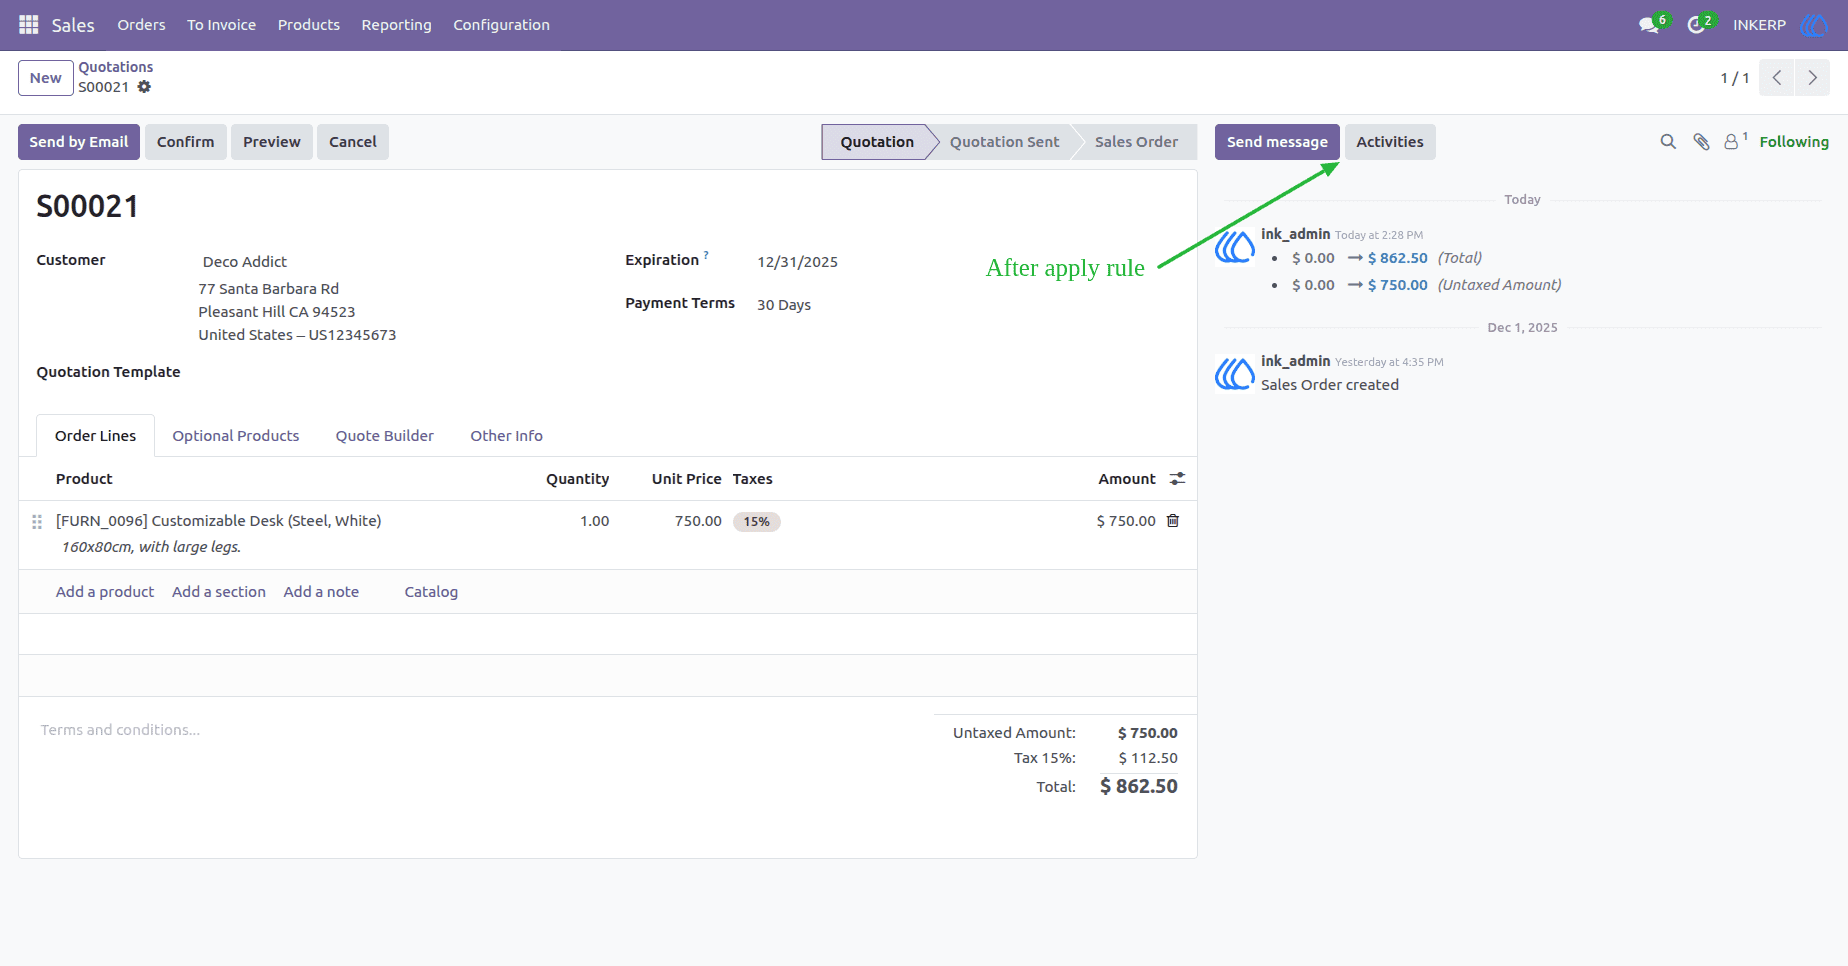The image size is (1848, 966).
Task: Click Send by Email button
Action: tap(79, 142)
